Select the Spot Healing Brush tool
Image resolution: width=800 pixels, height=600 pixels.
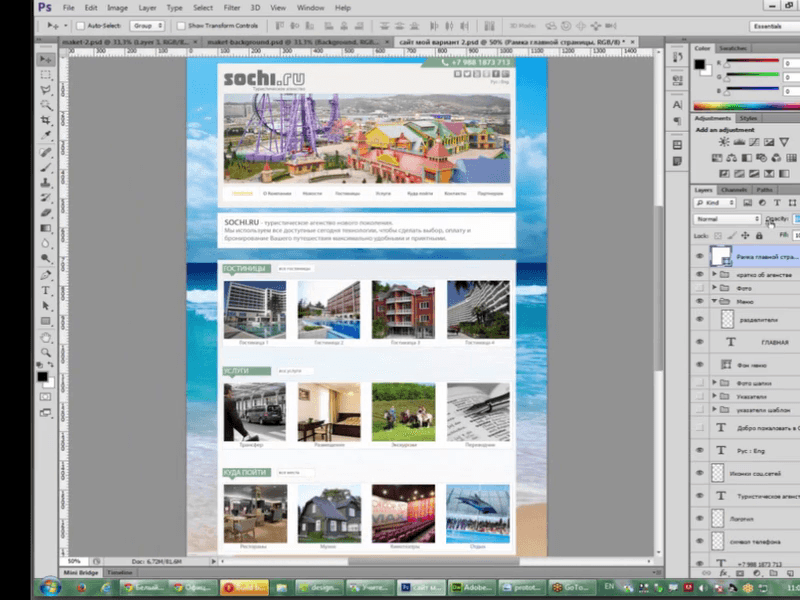[45, 152]
